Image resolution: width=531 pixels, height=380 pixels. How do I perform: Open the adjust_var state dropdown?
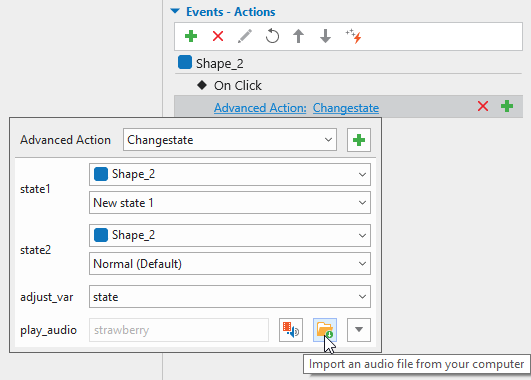pyautogui.click(x=230, y=297)
